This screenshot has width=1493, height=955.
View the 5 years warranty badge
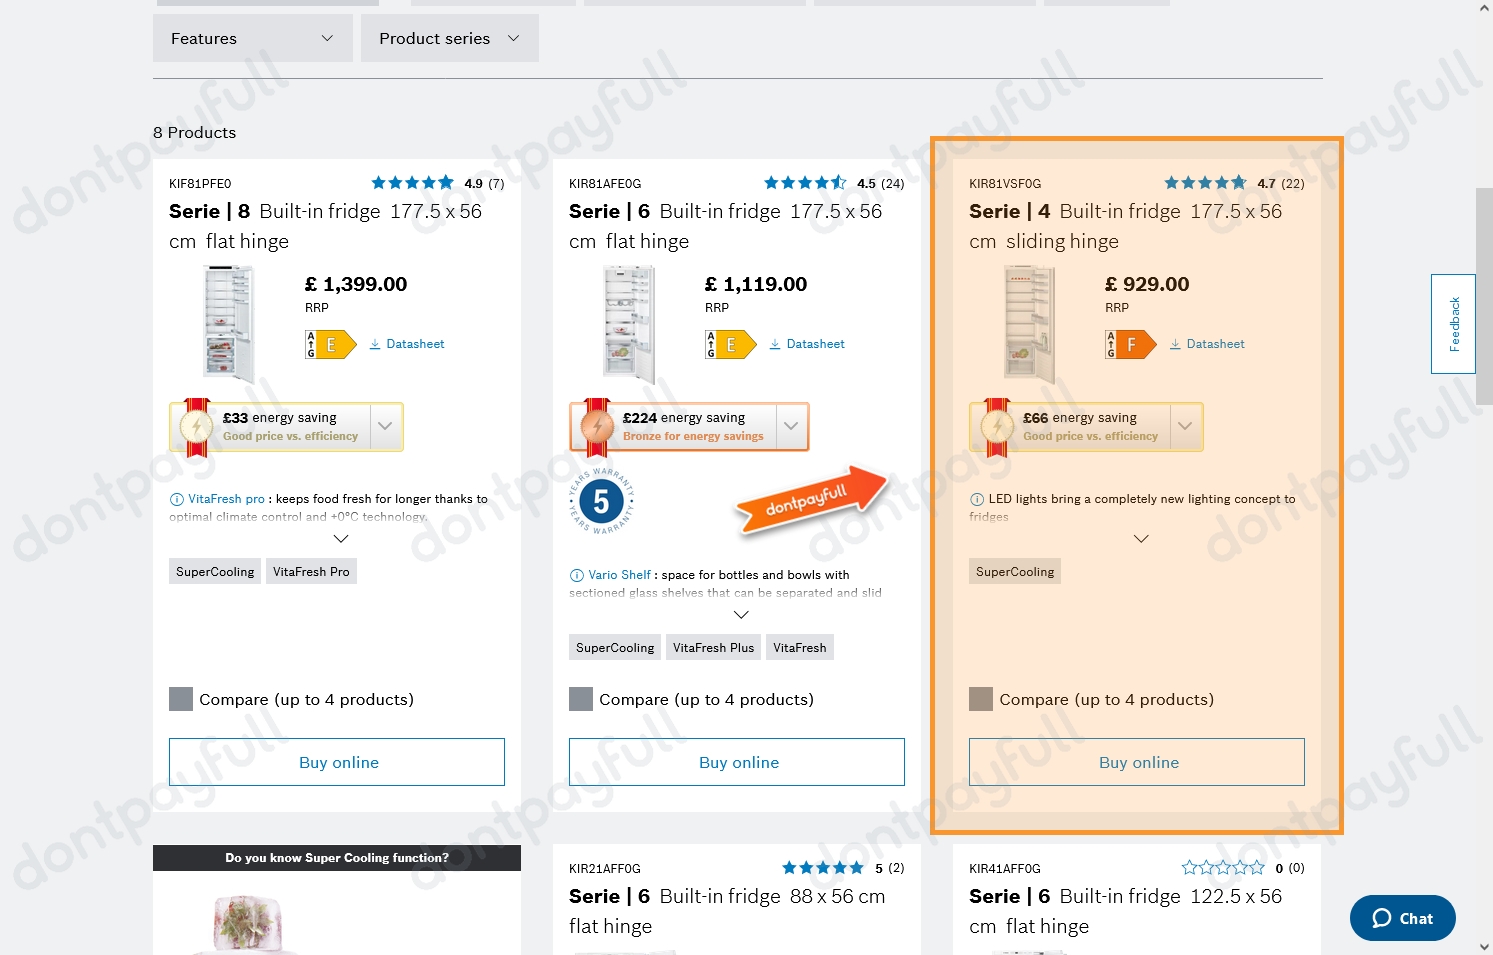[x=601, y=501]
